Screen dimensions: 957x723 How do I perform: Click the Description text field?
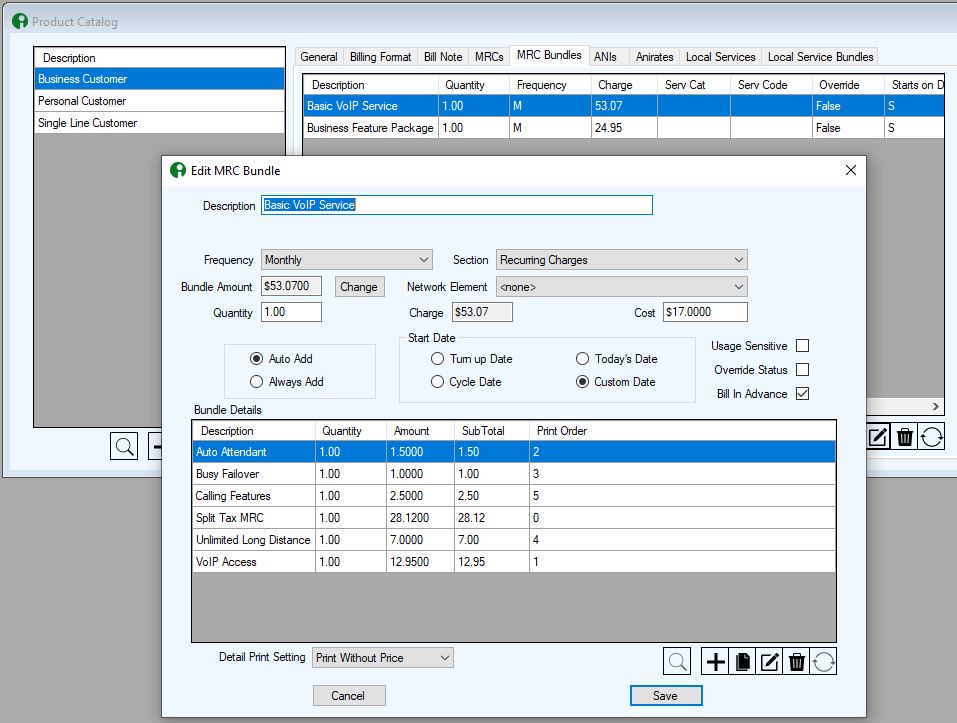tap(457, 205)
